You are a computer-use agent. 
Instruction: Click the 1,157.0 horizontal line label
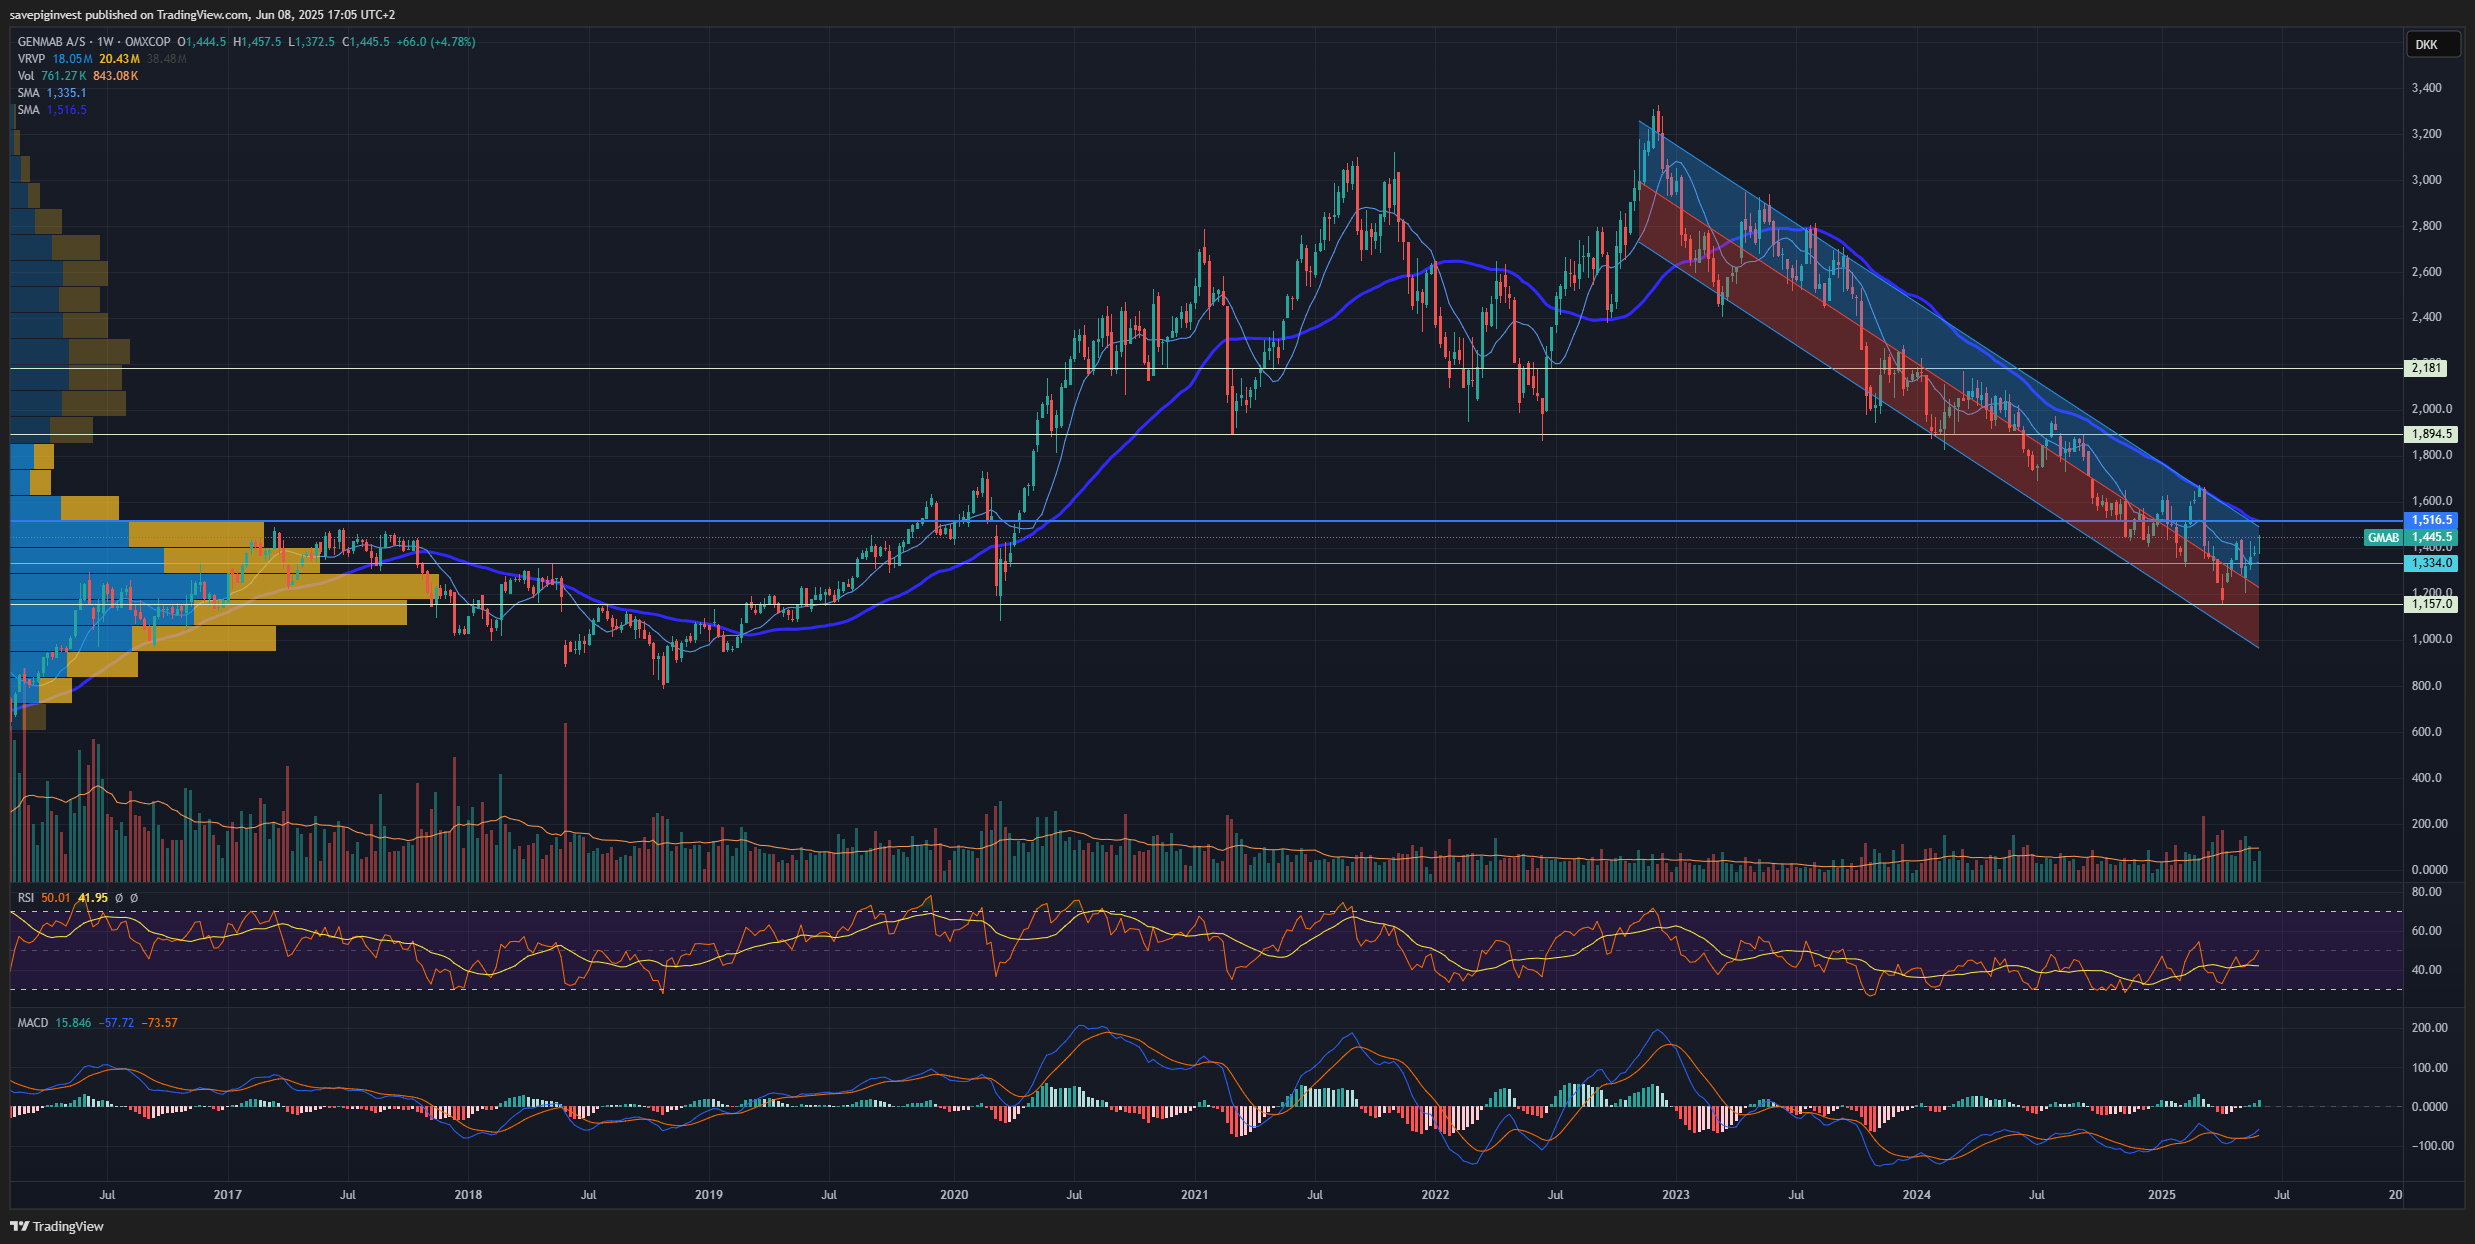tap(2431, 604)
